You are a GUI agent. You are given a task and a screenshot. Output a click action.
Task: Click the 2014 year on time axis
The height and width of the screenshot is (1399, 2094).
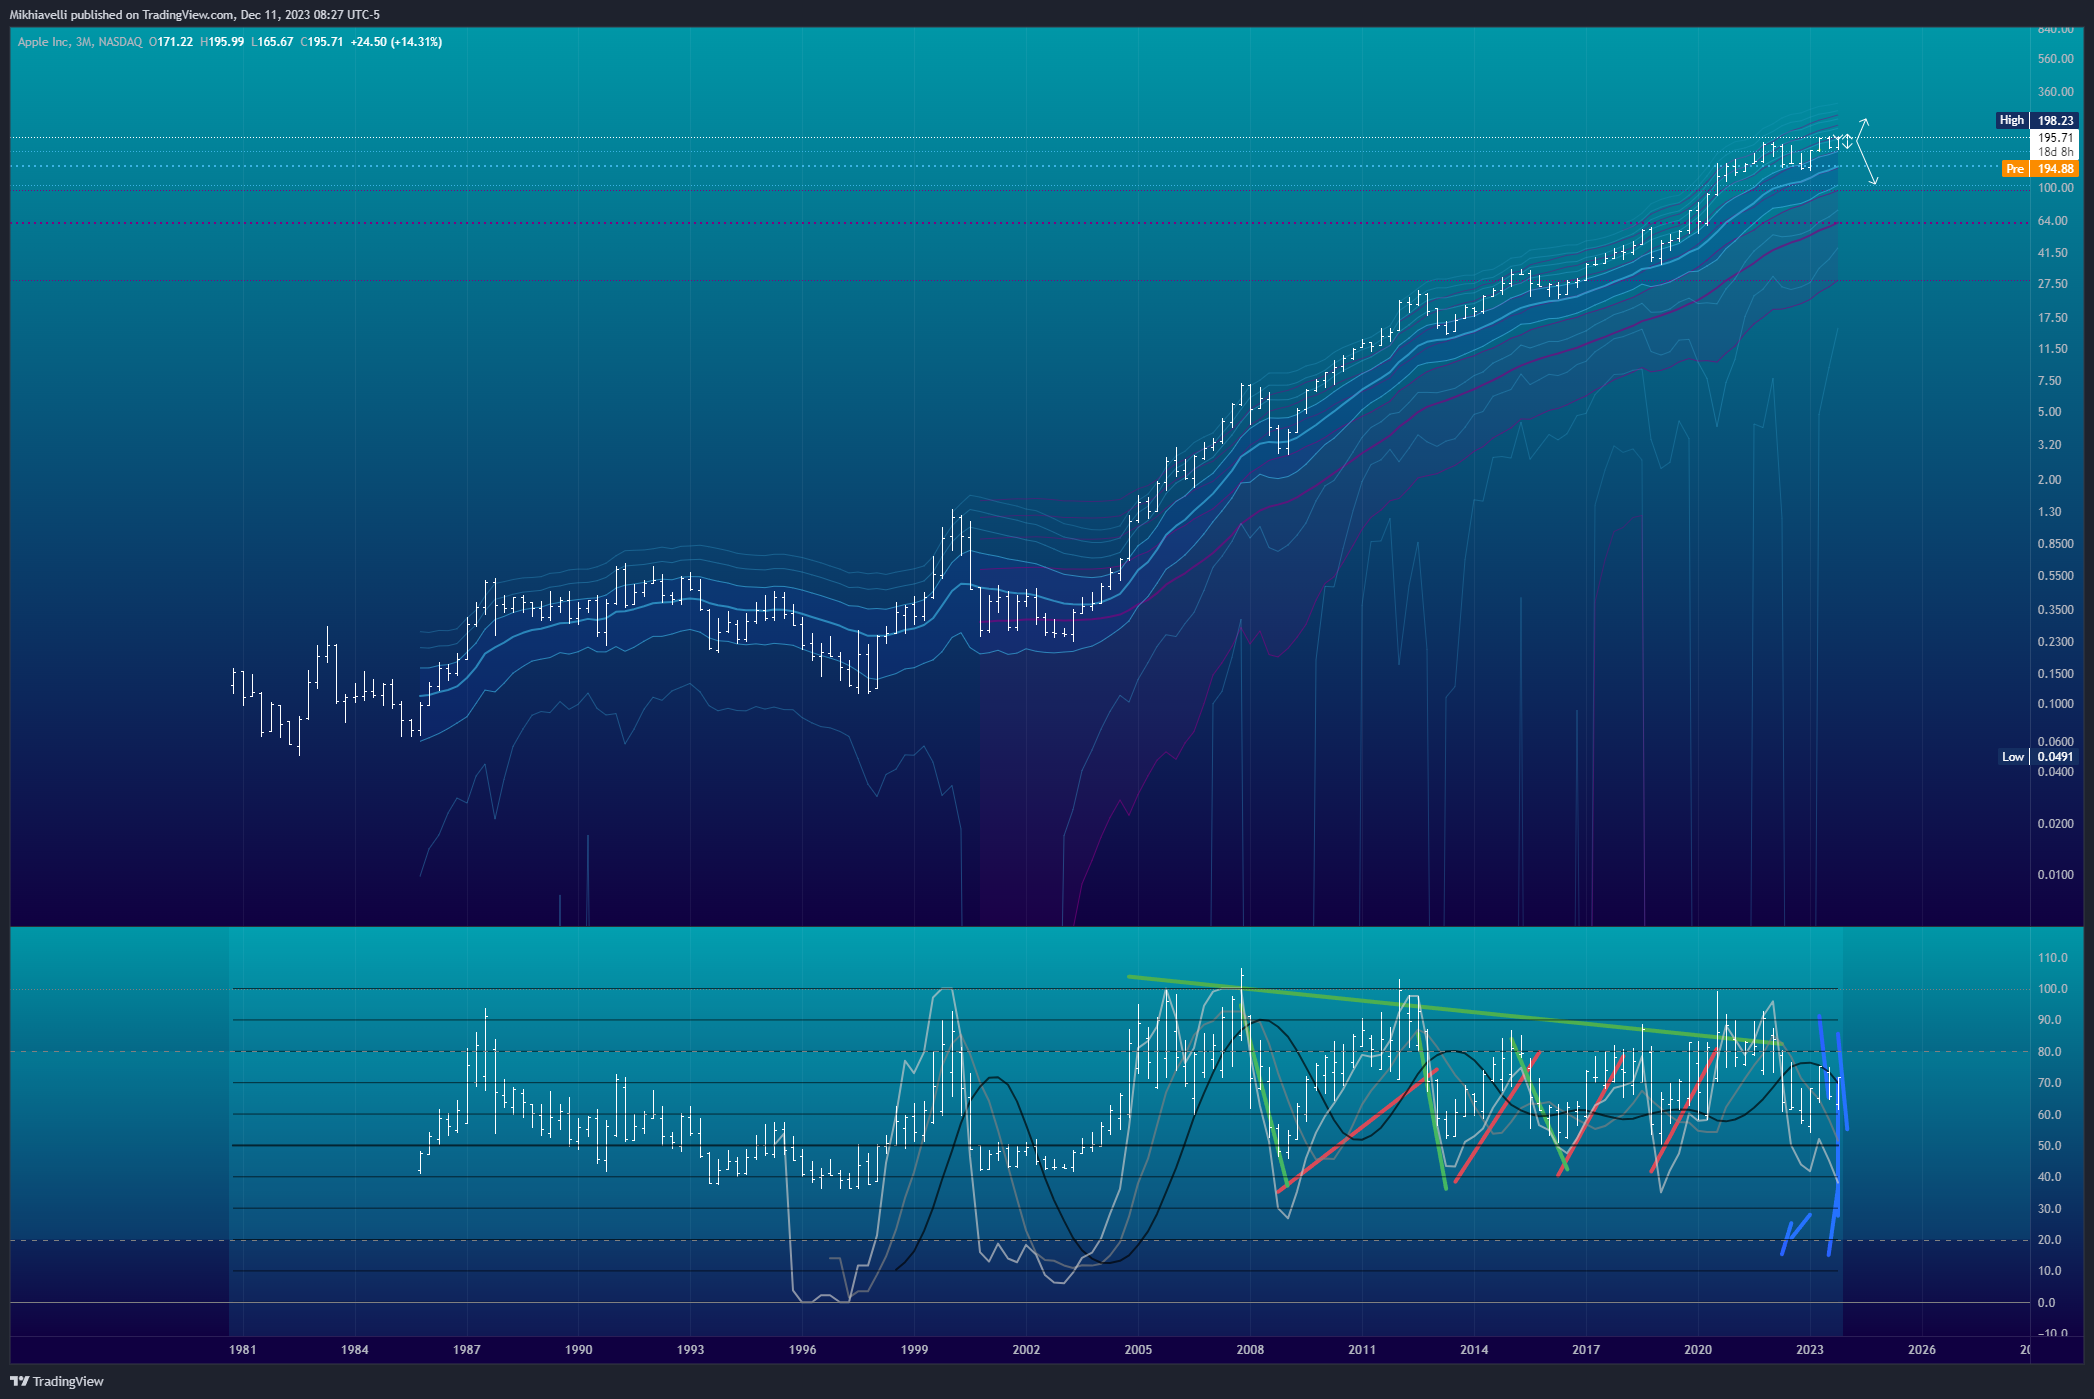pyautogui.click(x=1475, y=1350)
